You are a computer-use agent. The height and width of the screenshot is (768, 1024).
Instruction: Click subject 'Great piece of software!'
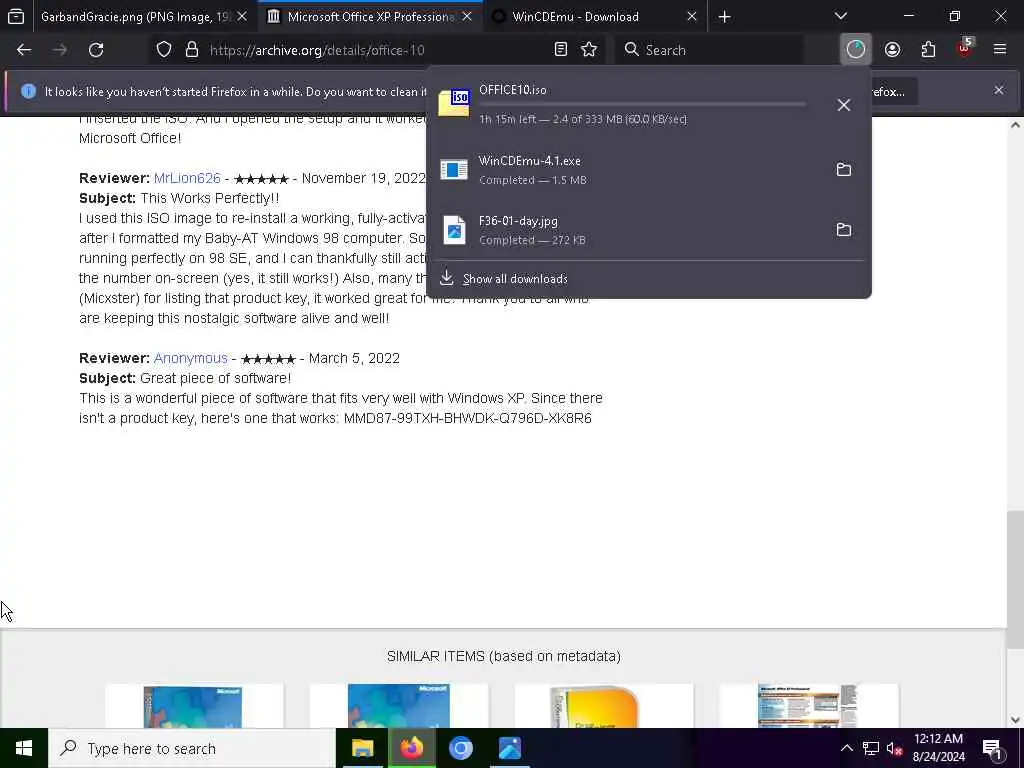point(216,378)
